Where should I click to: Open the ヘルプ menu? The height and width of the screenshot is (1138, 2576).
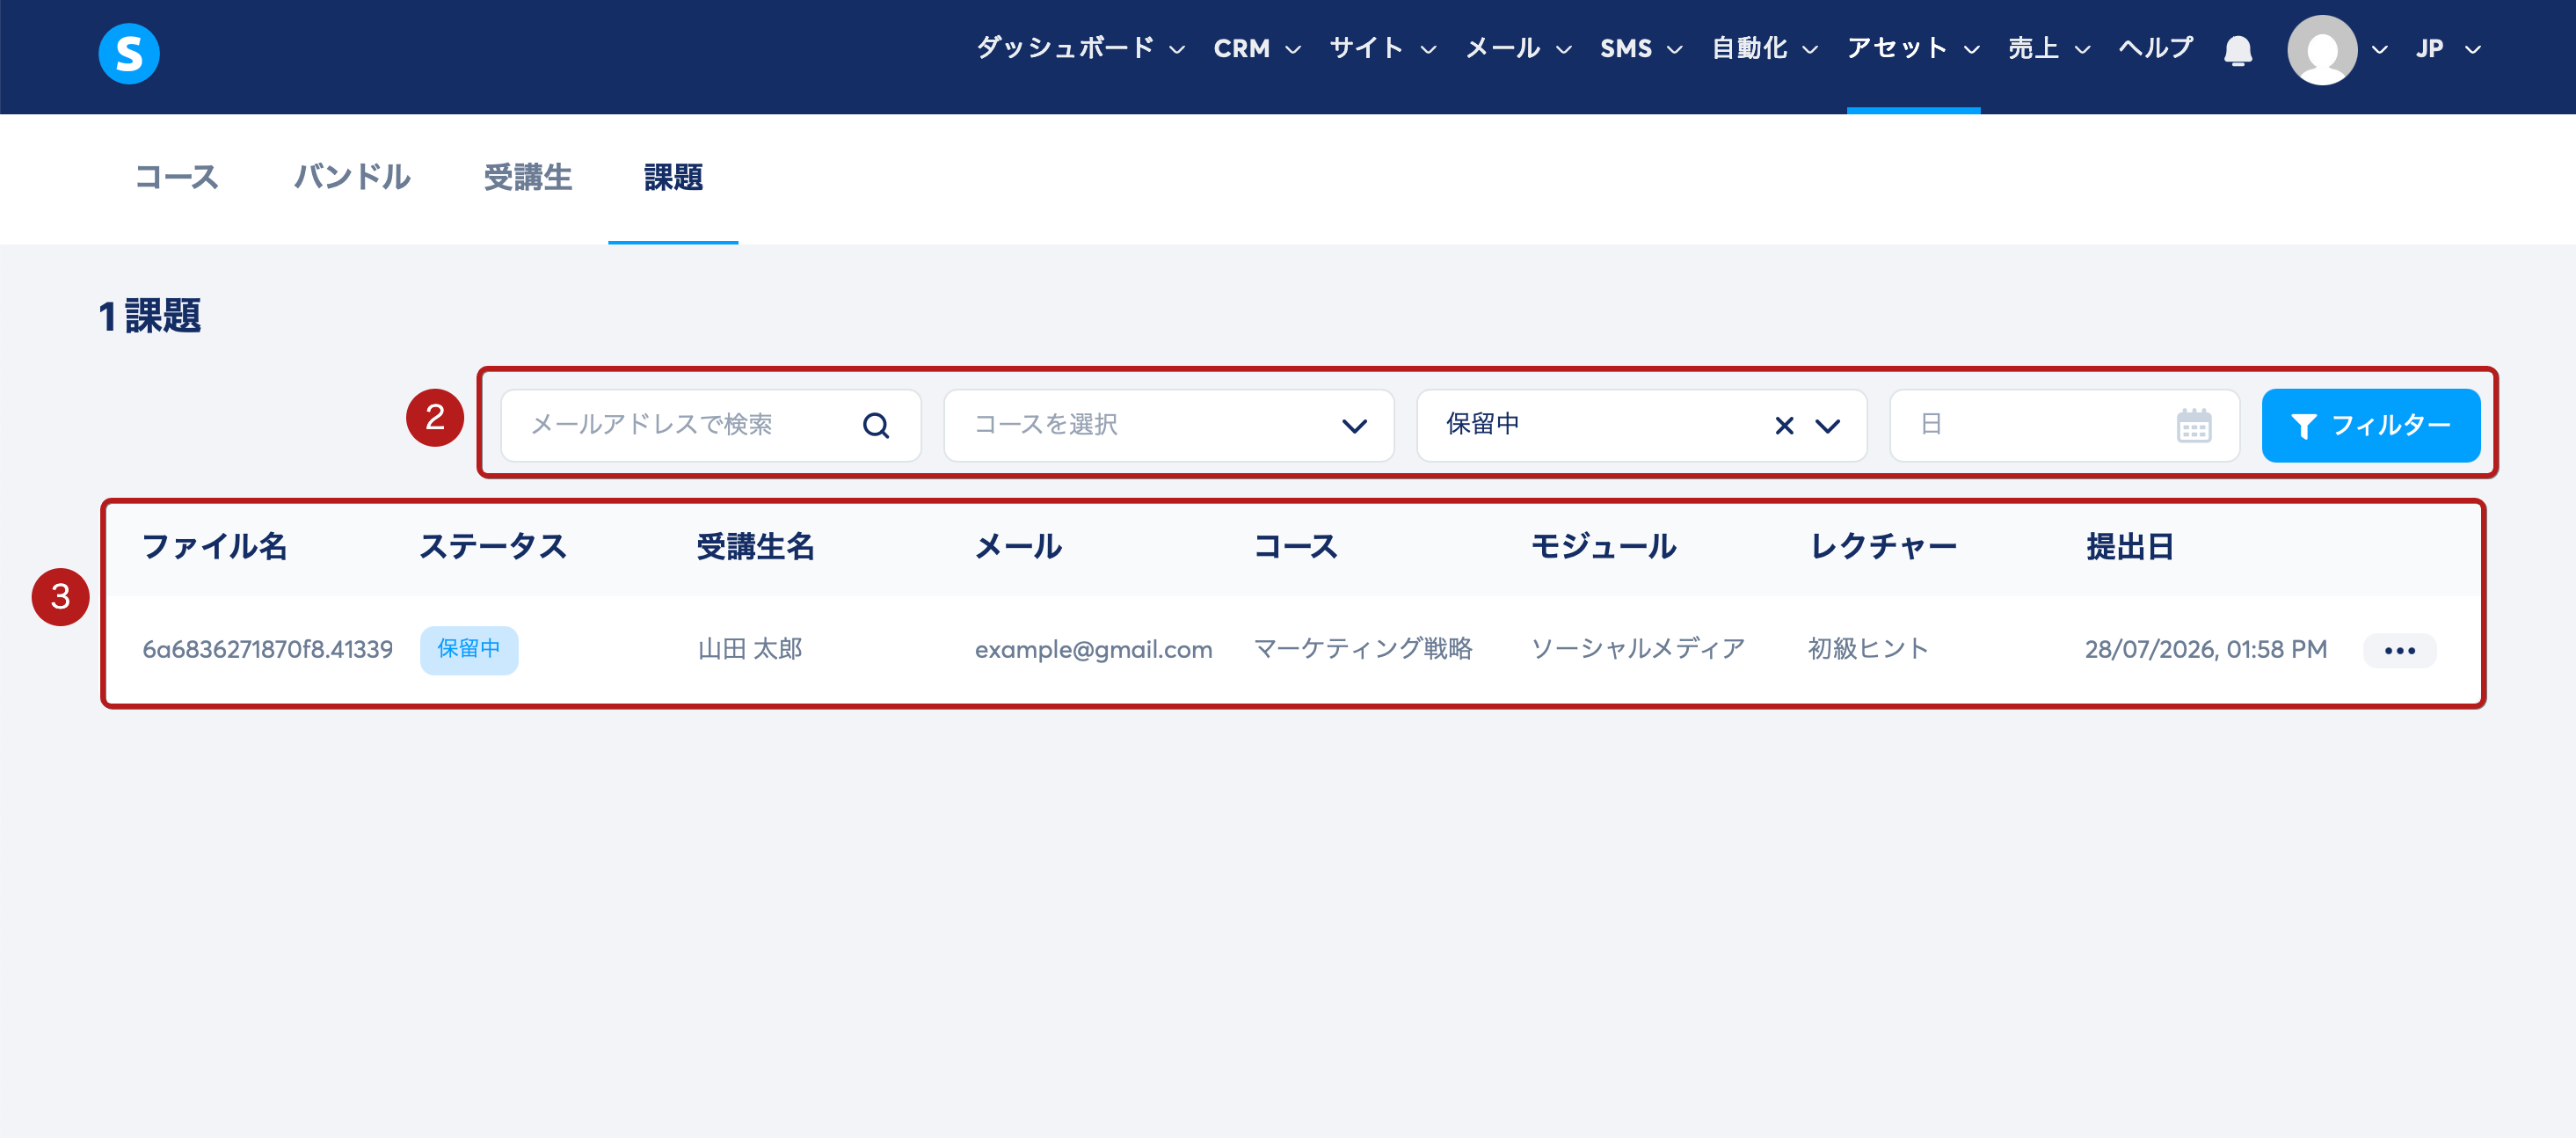pos(2155,48)
